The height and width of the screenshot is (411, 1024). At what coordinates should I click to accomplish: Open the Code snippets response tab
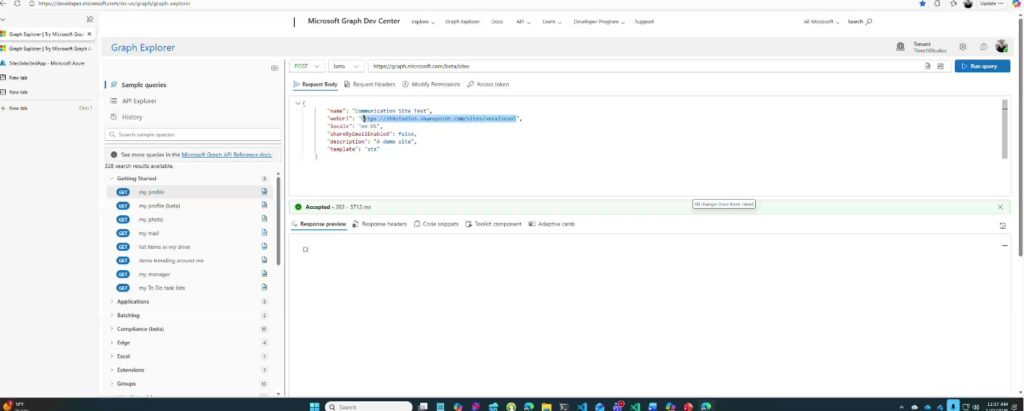coord(439,224)
